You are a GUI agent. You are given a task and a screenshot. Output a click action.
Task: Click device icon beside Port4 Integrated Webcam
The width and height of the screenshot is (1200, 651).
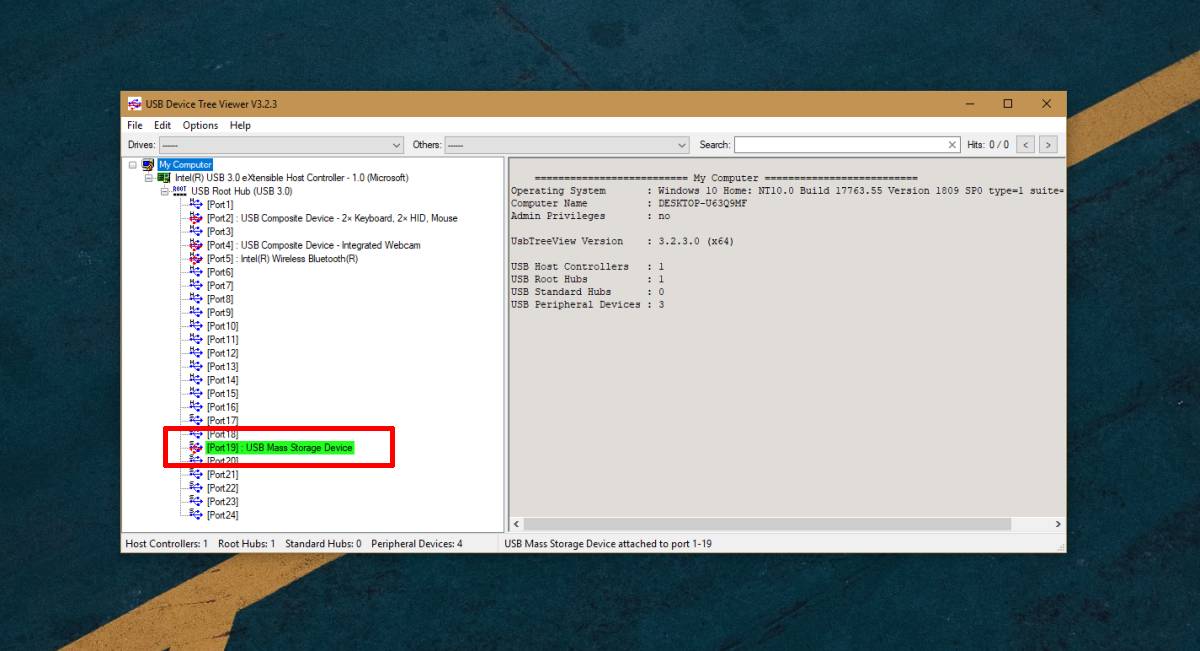pyautogui.click(x=196, y=245)
